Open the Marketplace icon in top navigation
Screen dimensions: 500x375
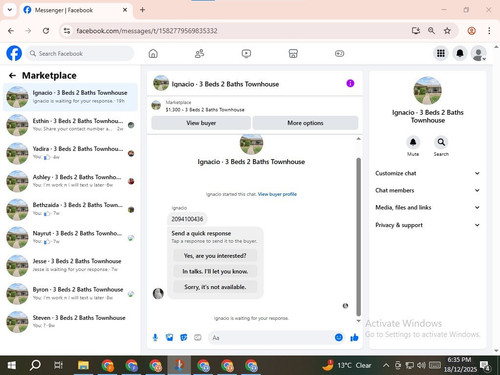tap(293, 53)
